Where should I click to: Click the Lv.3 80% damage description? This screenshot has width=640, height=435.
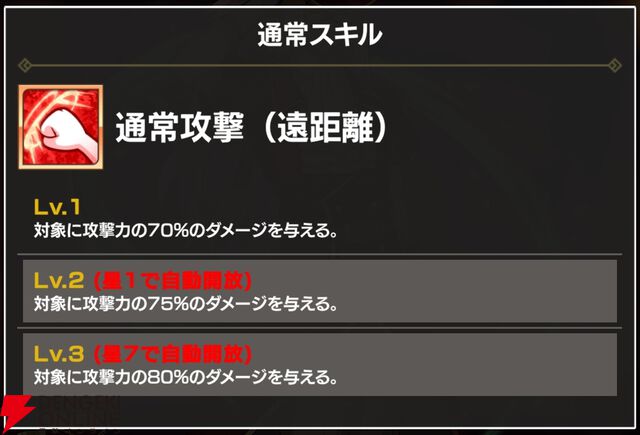(185, 376)
